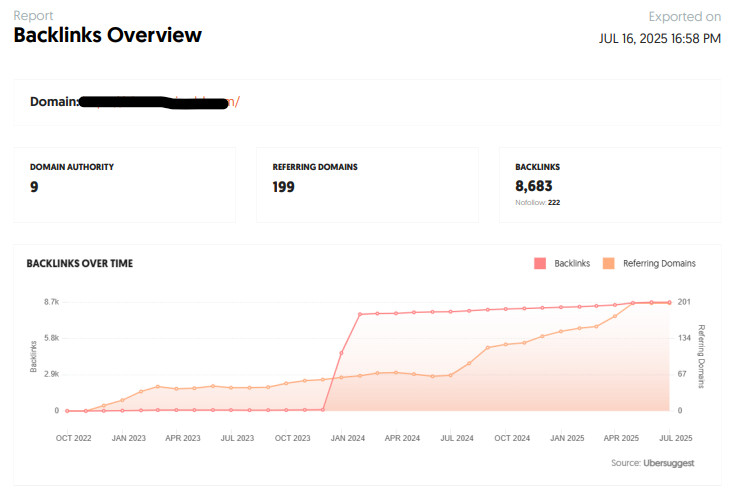Click the Ubersuggest source text
741x494 pixels.
(669, 463)
